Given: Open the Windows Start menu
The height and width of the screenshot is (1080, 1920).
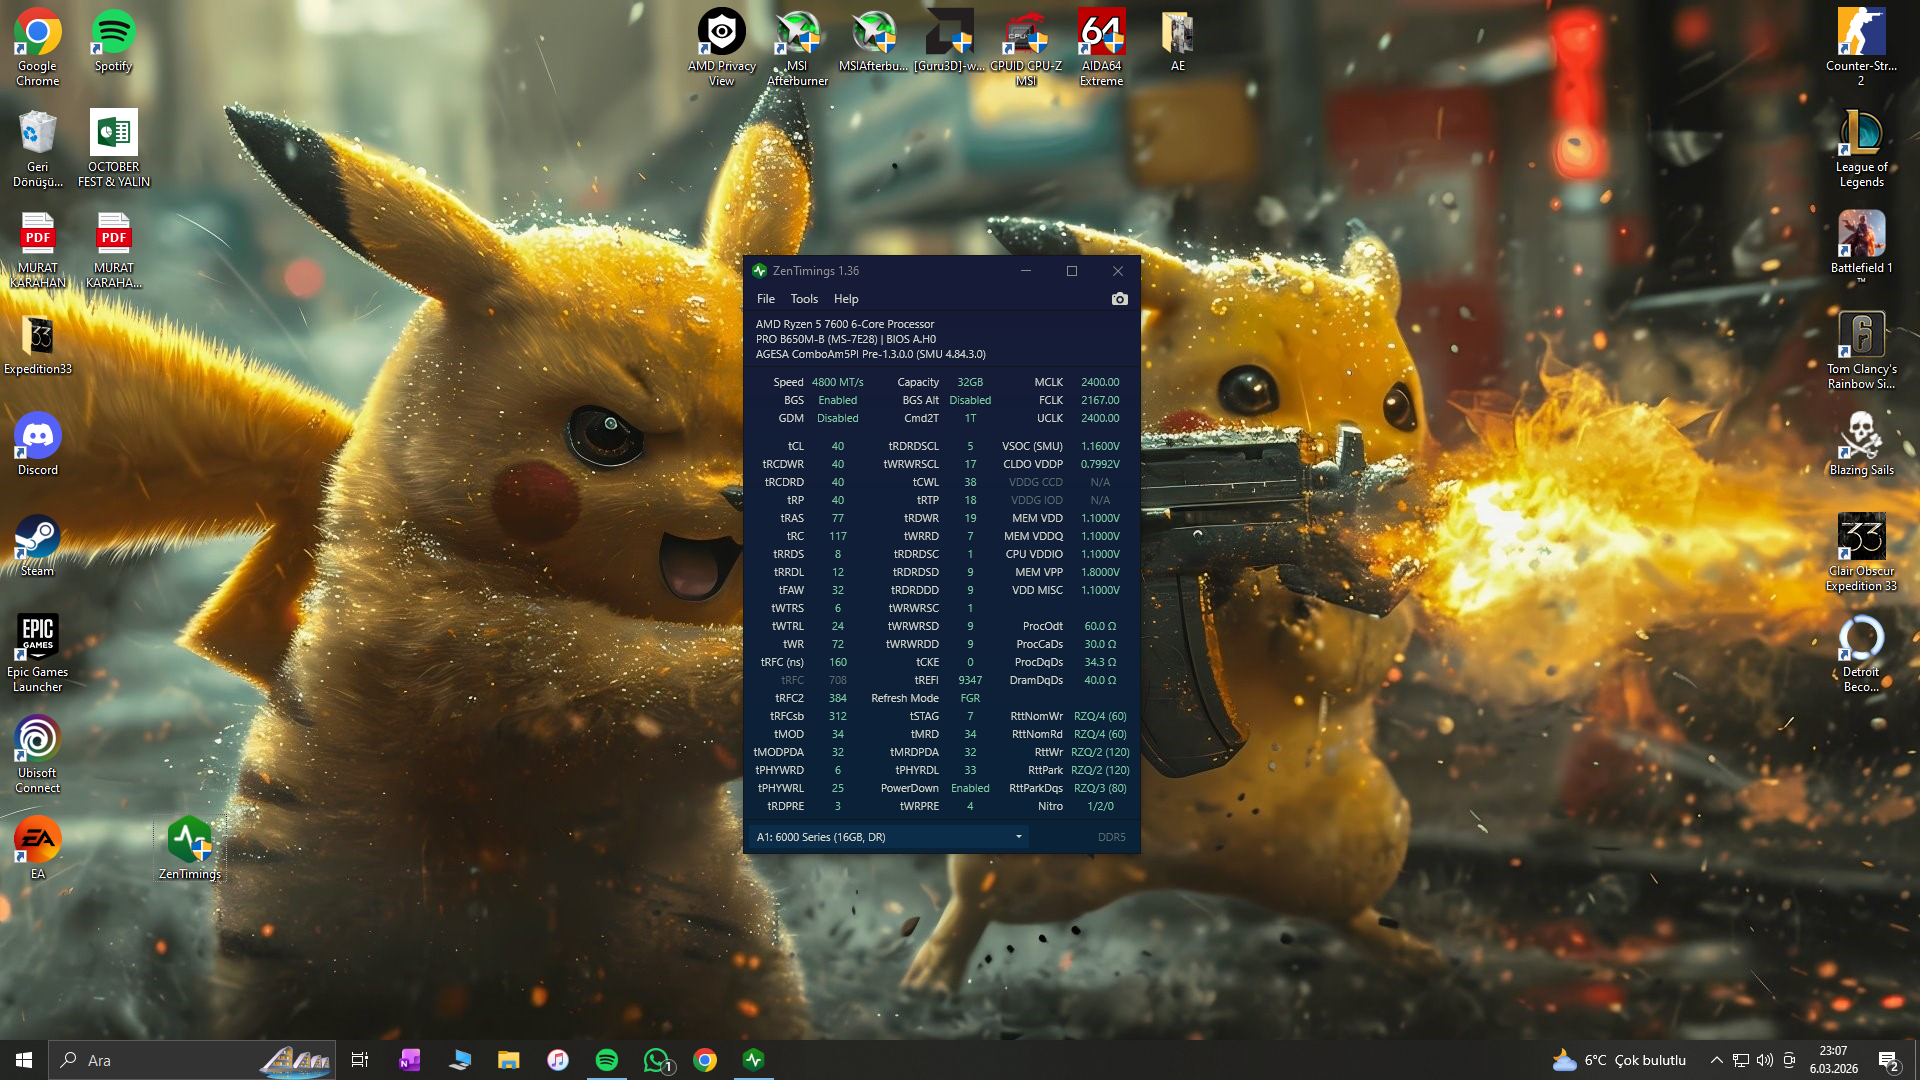Looking at the screenshot, I should point(24,1060).
